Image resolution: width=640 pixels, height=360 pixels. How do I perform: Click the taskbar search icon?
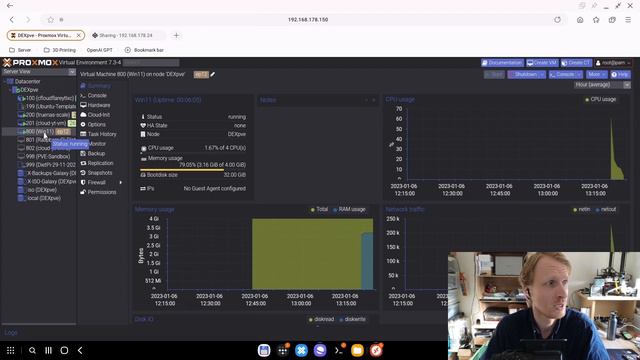[x=32, y=350]
